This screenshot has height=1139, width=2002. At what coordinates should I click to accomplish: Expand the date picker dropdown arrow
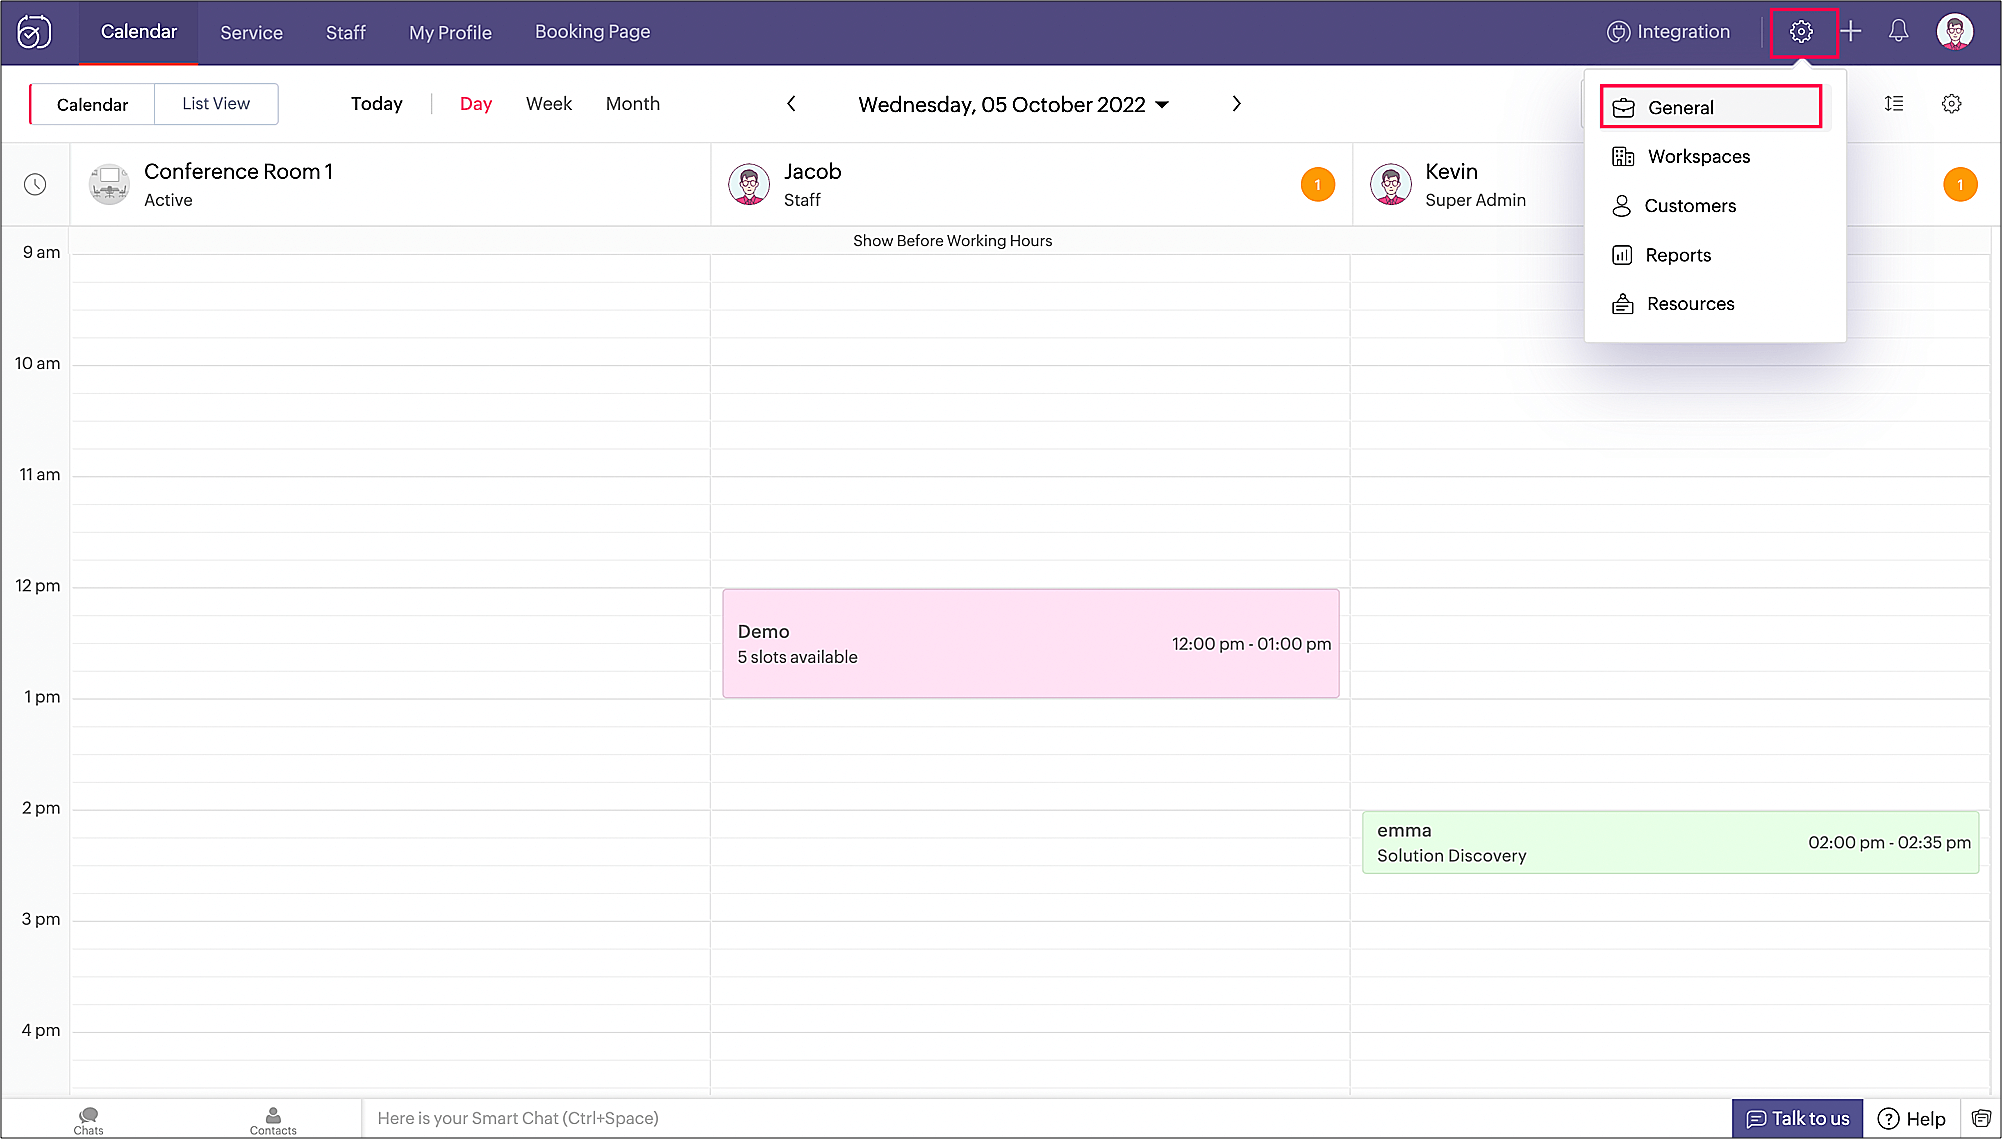point(1162,105)
